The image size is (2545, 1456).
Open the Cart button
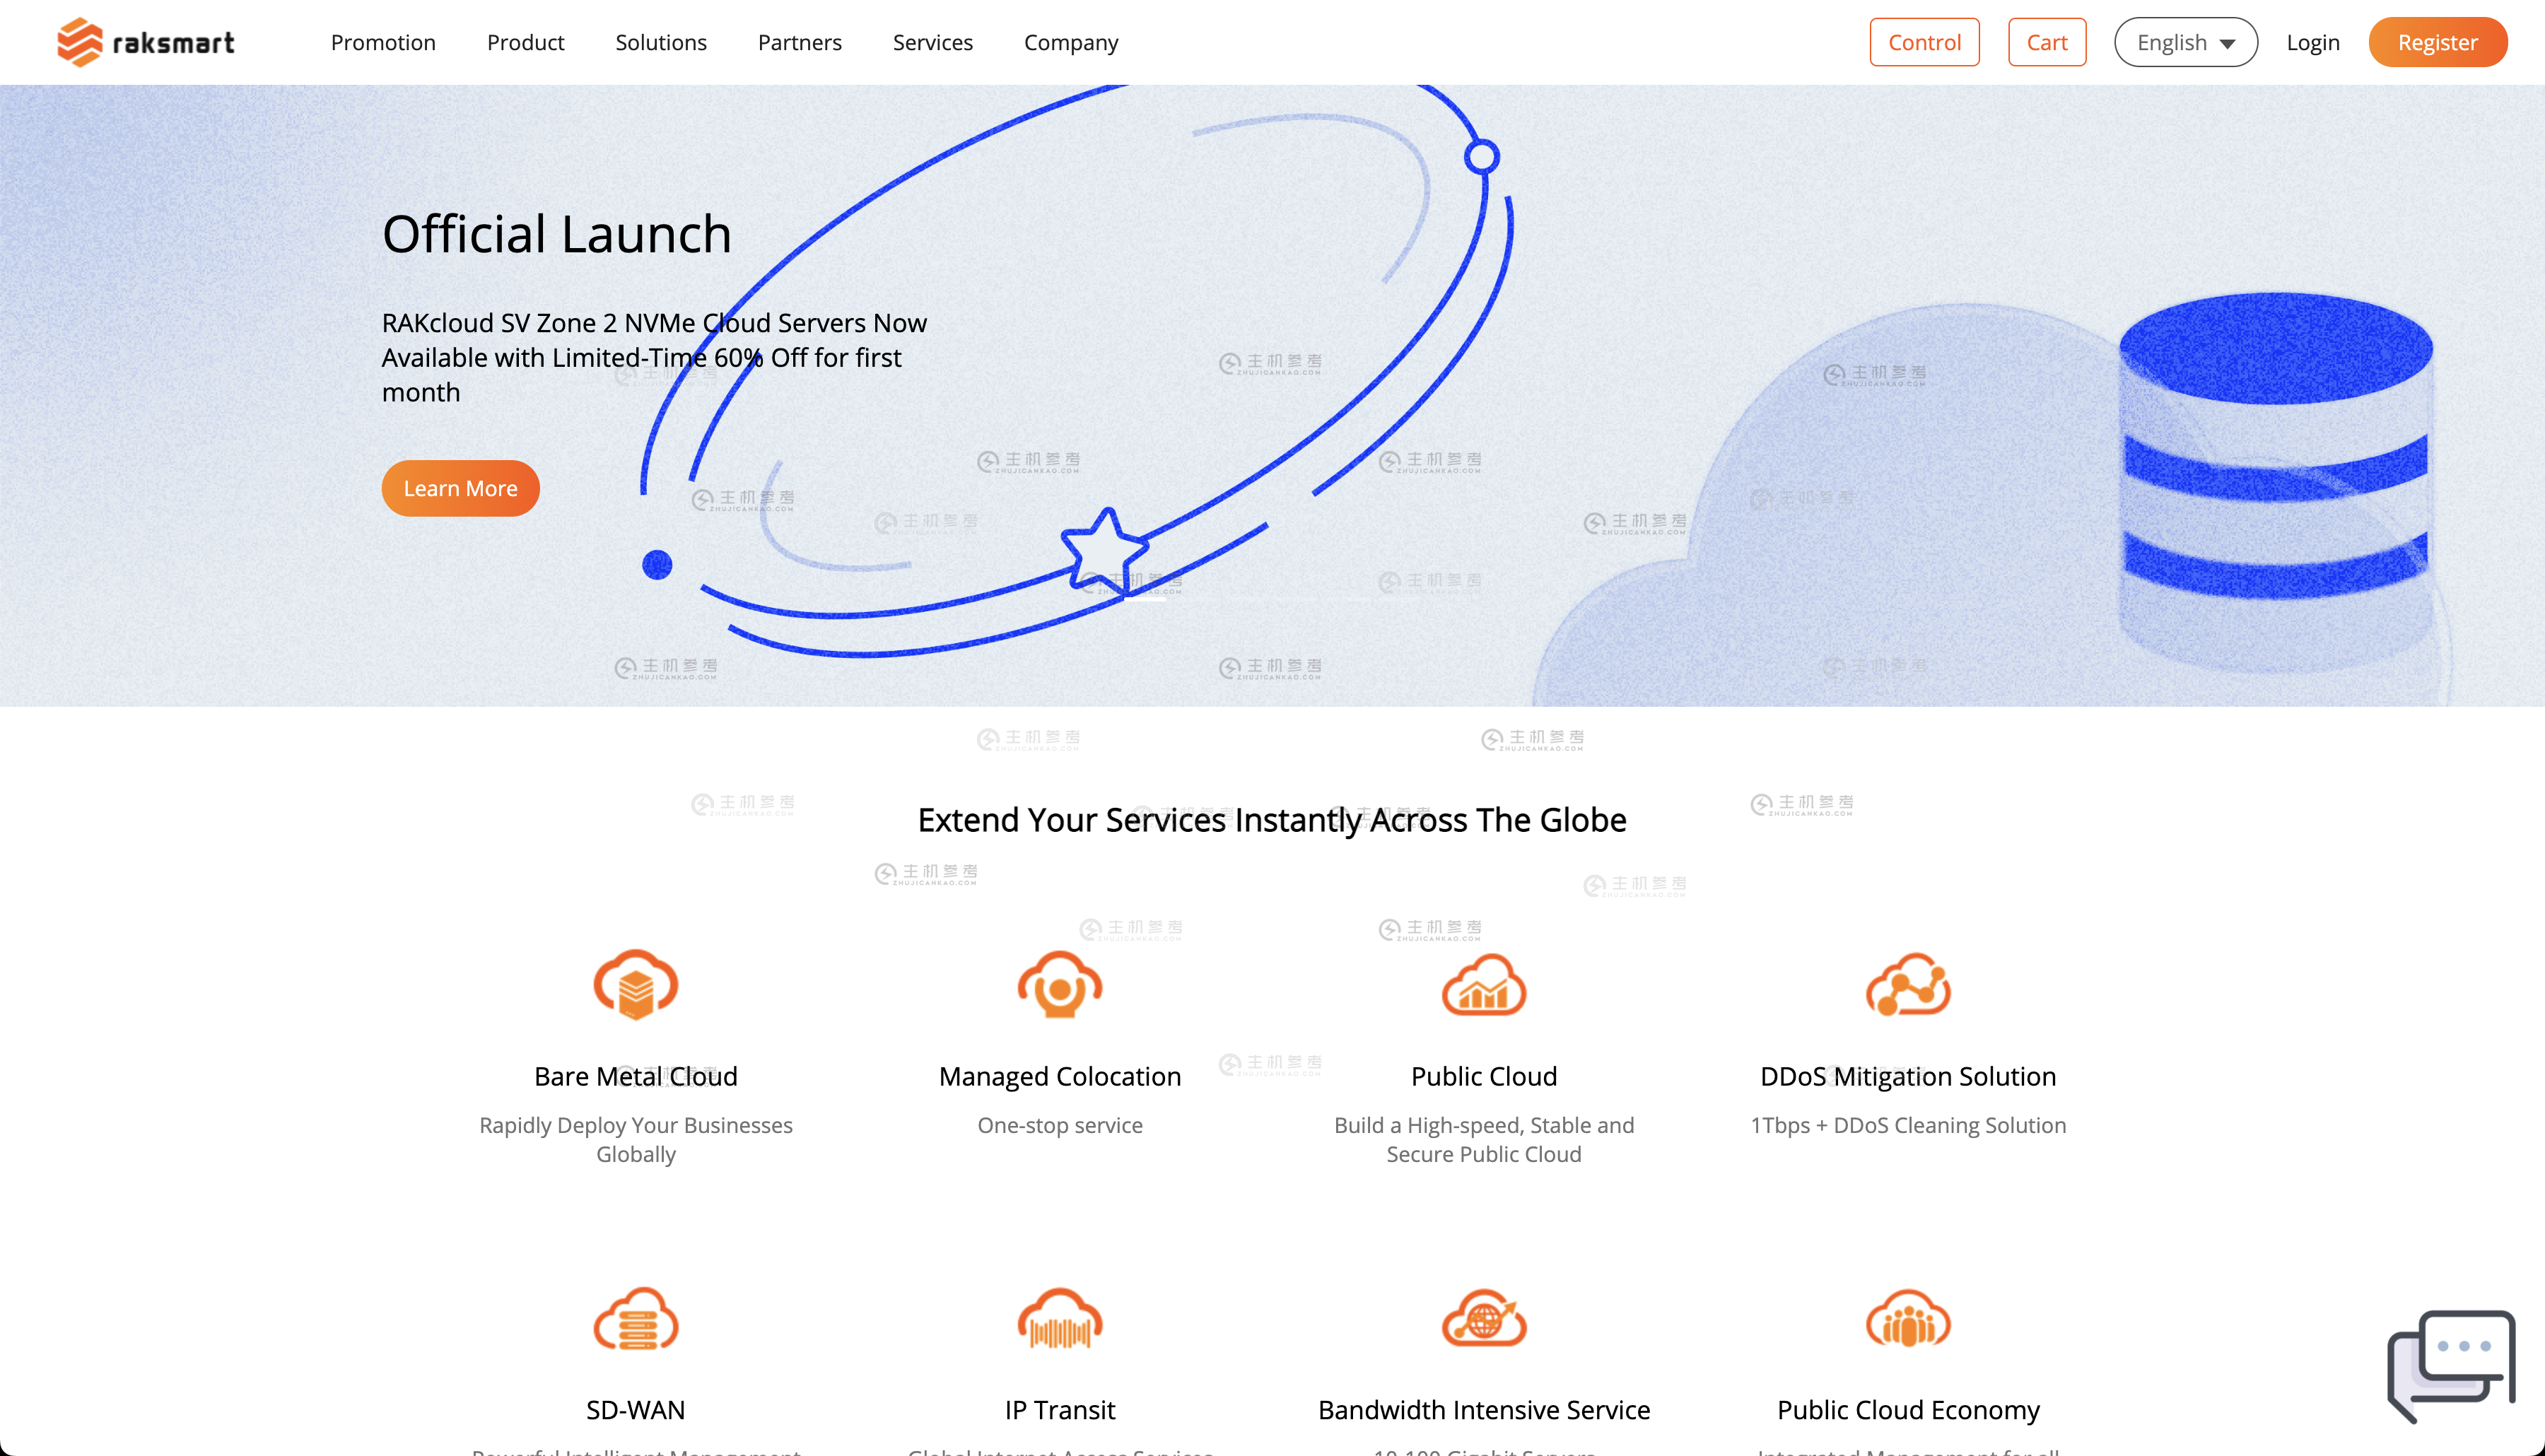click(2046, 42)
